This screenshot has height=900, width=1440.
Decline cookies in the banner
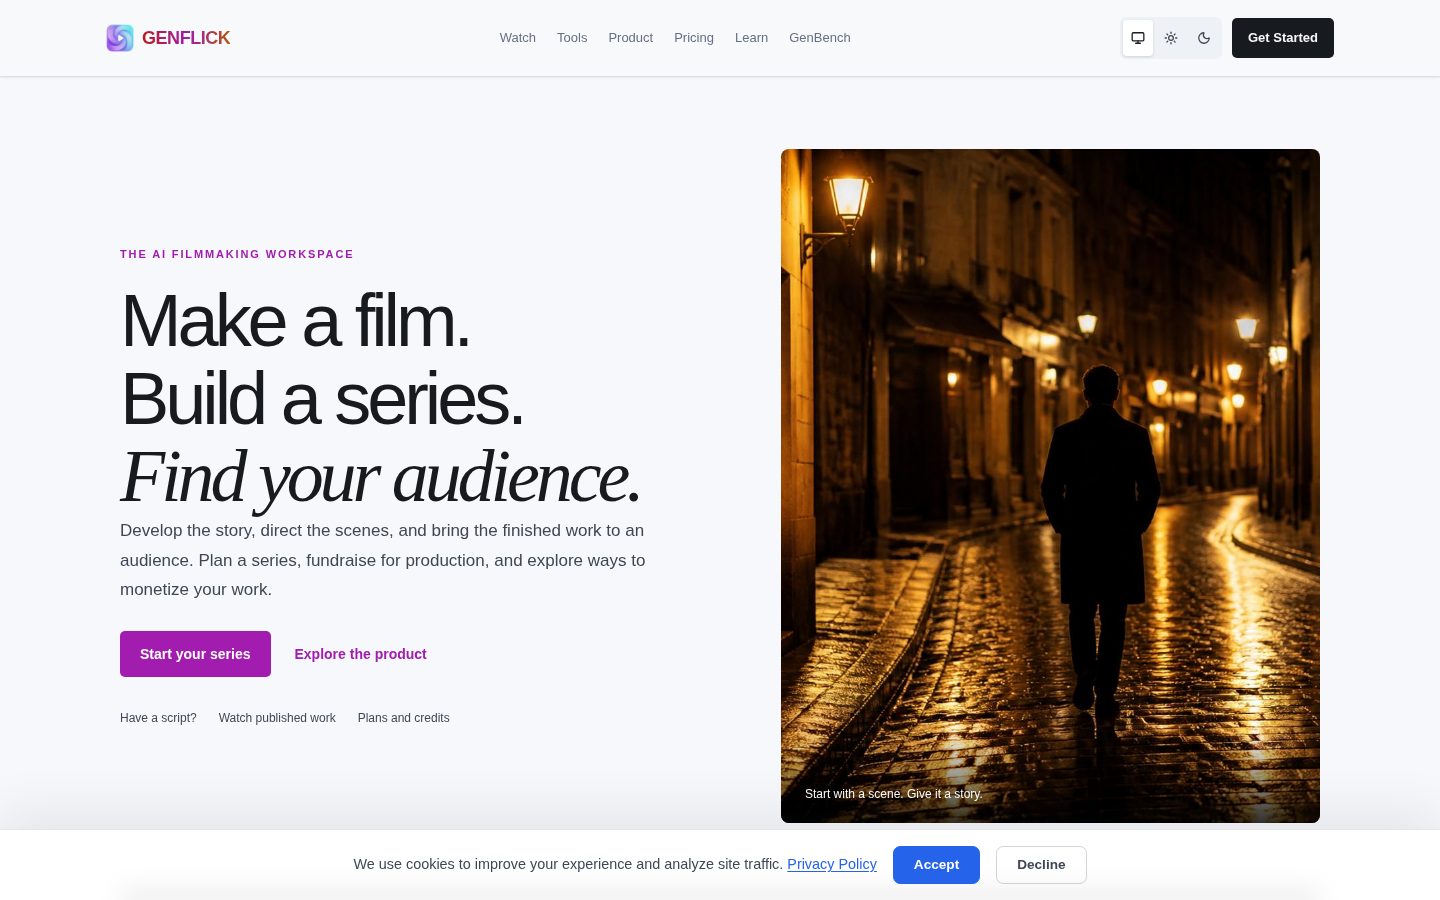(1041, 865)
